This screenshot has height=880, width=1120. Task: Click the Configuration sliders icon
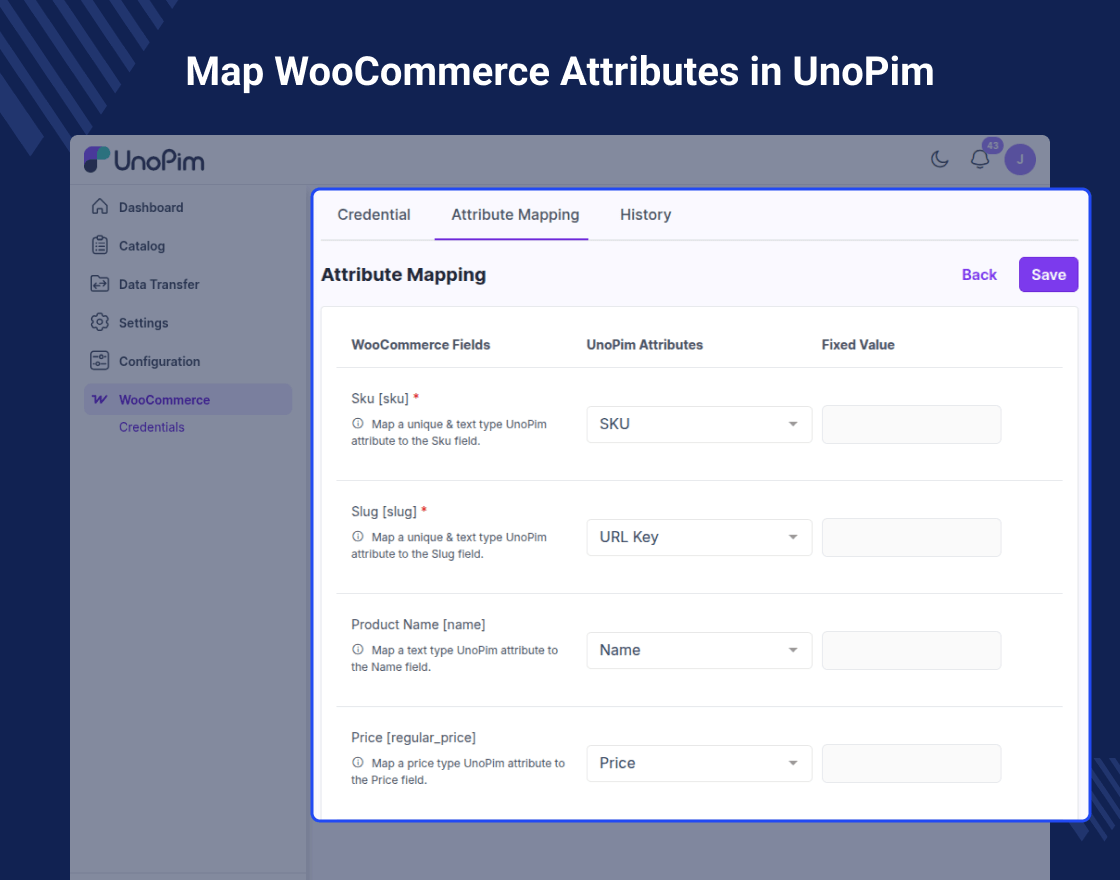pyautogui.click(x=100, y=361)
